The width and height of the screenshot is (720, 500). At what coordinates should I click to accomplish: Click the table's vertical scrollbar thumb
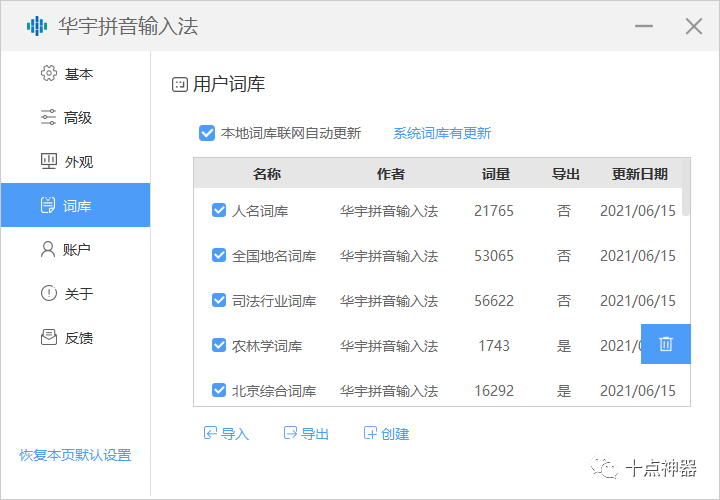tap(686, 187)
